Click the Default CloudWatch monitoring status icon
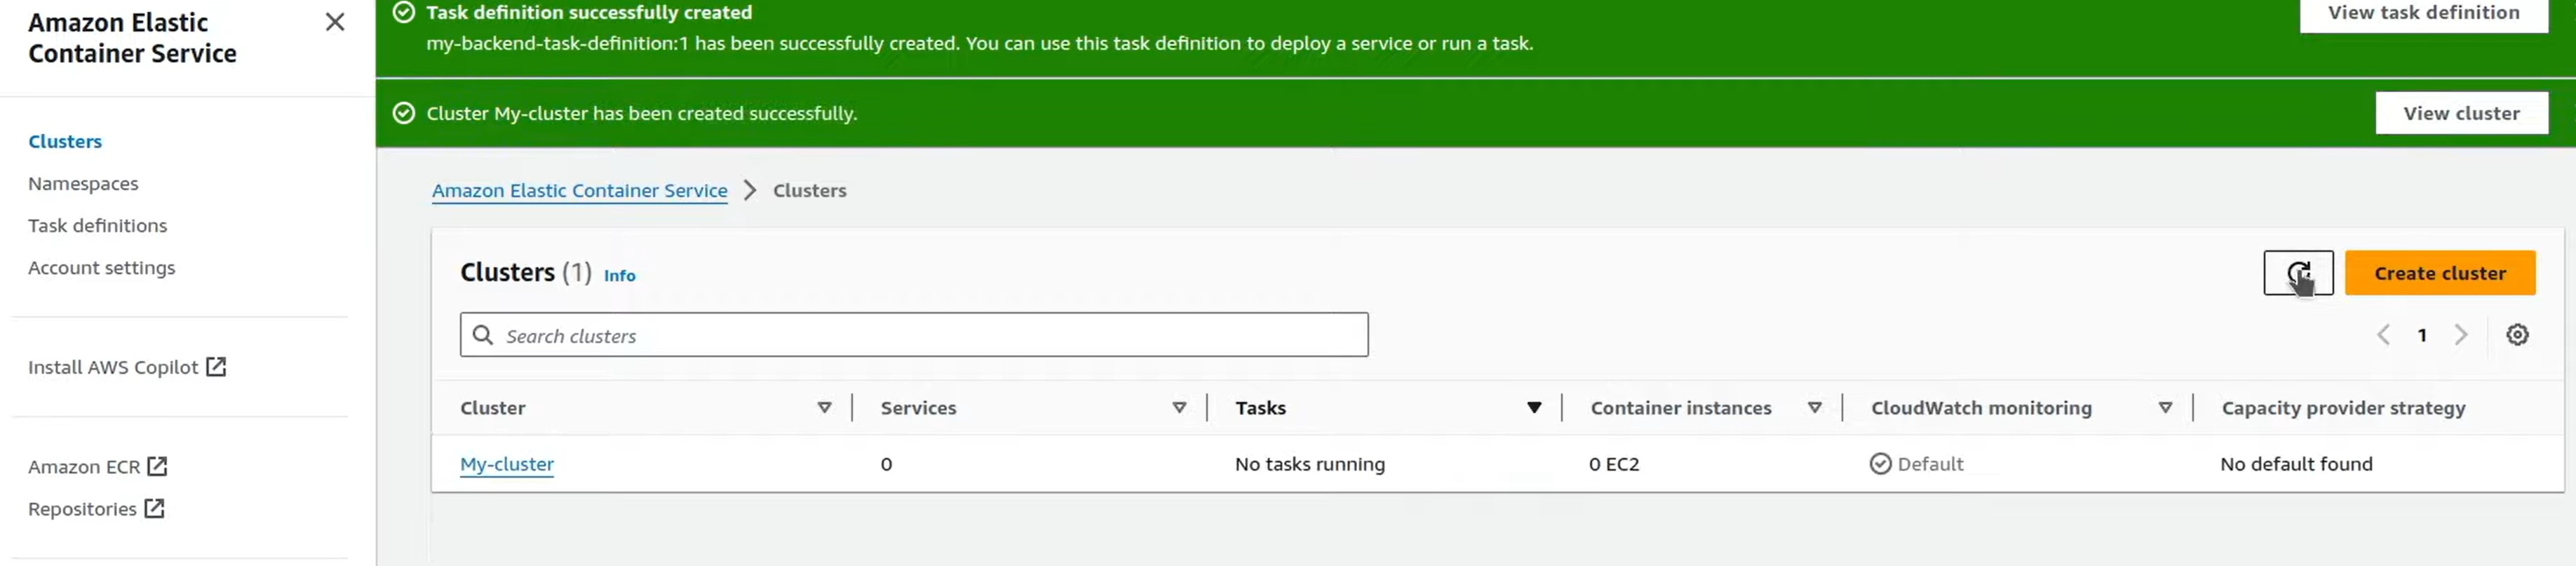Image resolution: width=2576 pixels, height=566 pixels. tap(1880, 464)
